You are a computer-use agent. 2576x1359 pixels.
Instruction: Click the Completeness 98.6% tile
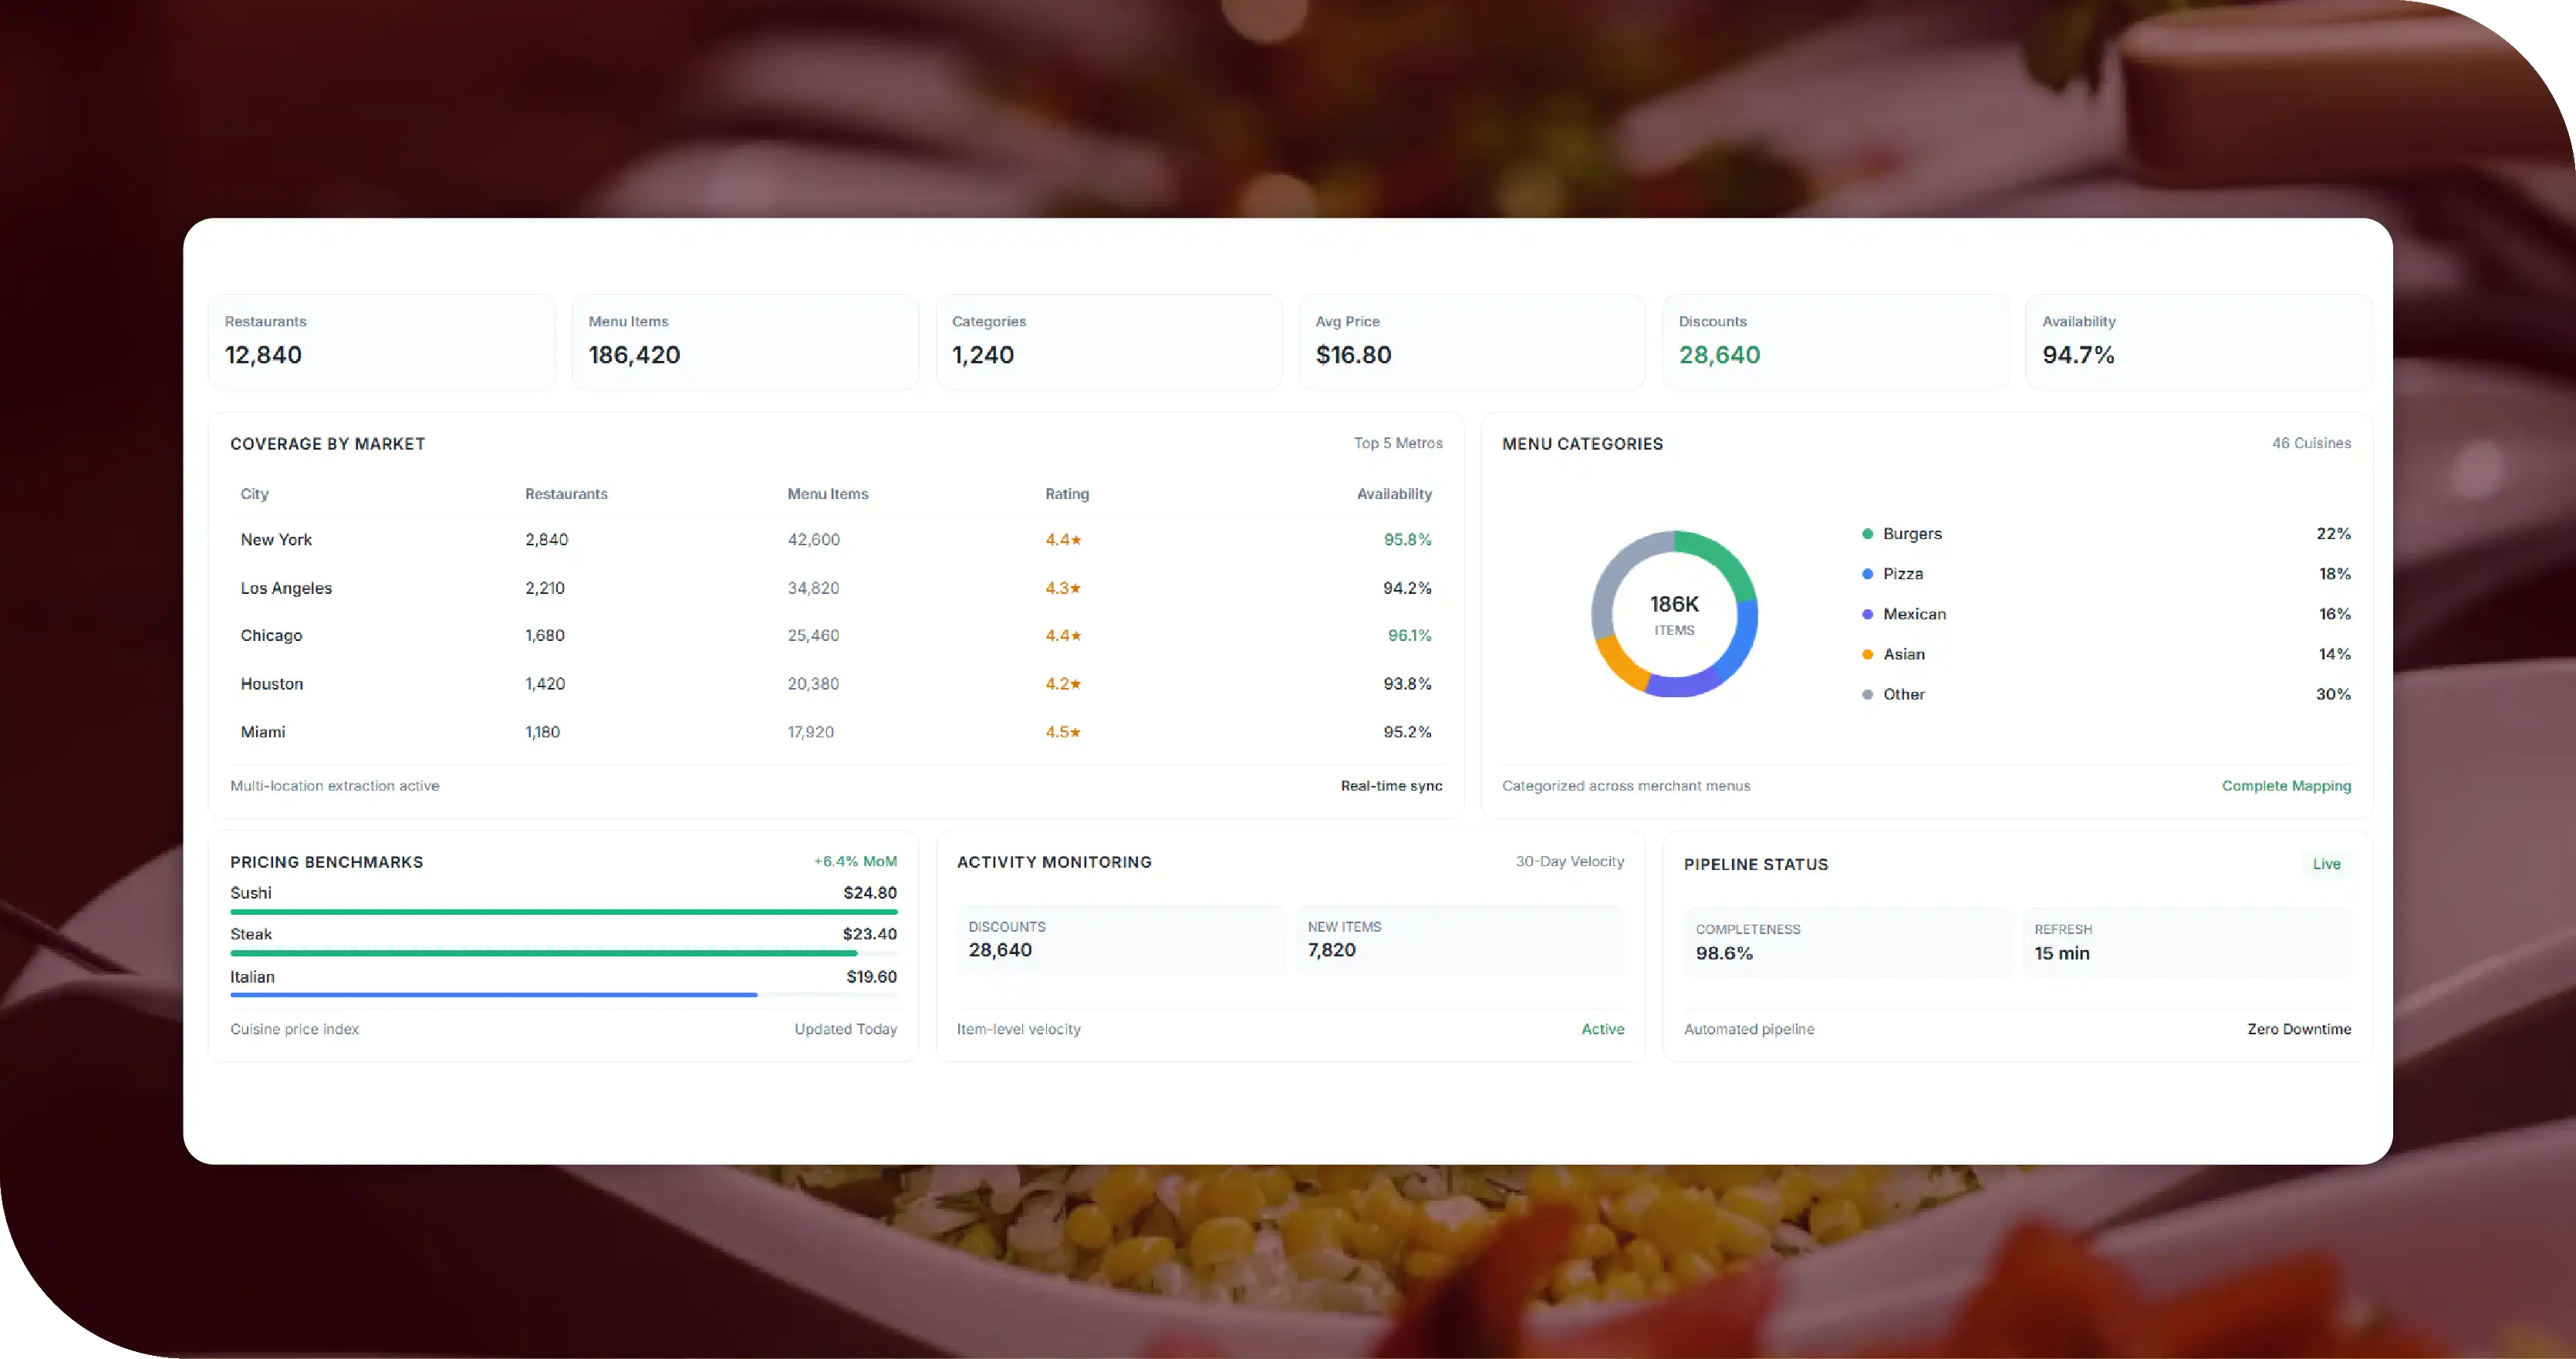coord(1848,943)
